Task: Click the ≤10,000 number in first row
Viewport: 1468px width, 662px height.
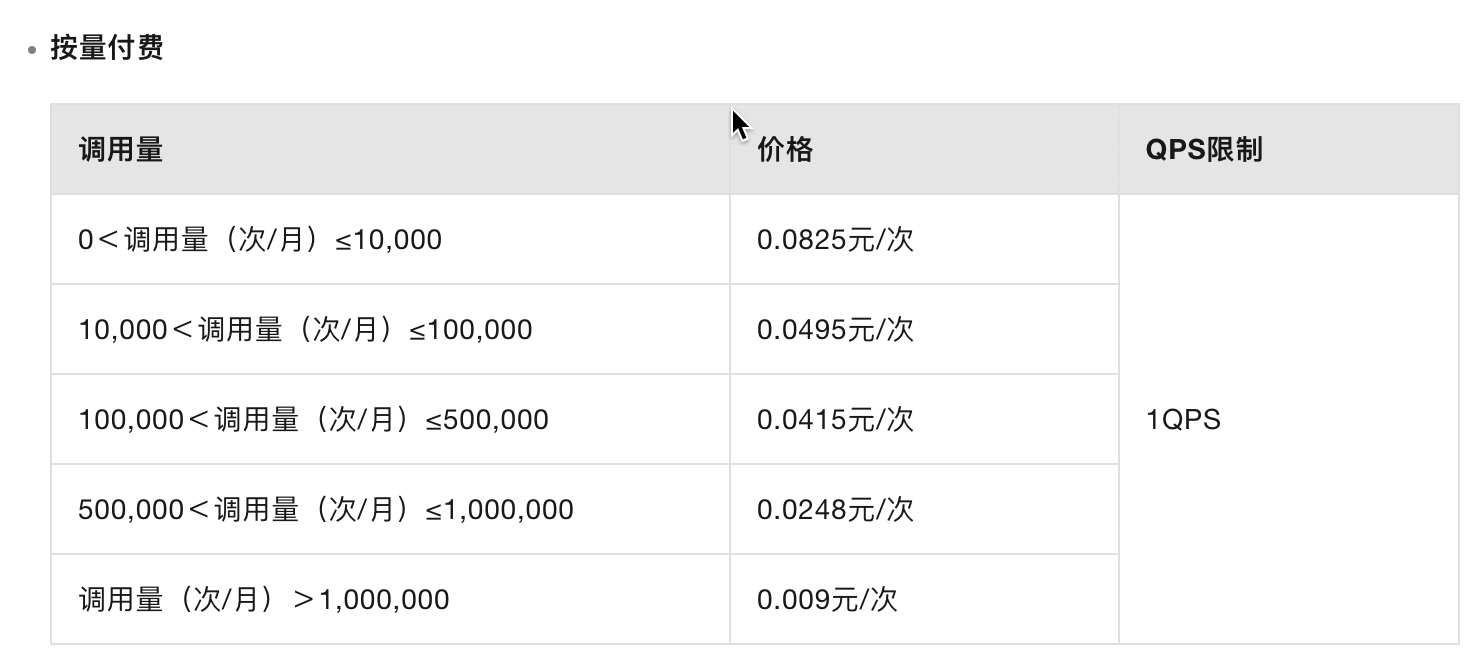Action: pos(390,240)
